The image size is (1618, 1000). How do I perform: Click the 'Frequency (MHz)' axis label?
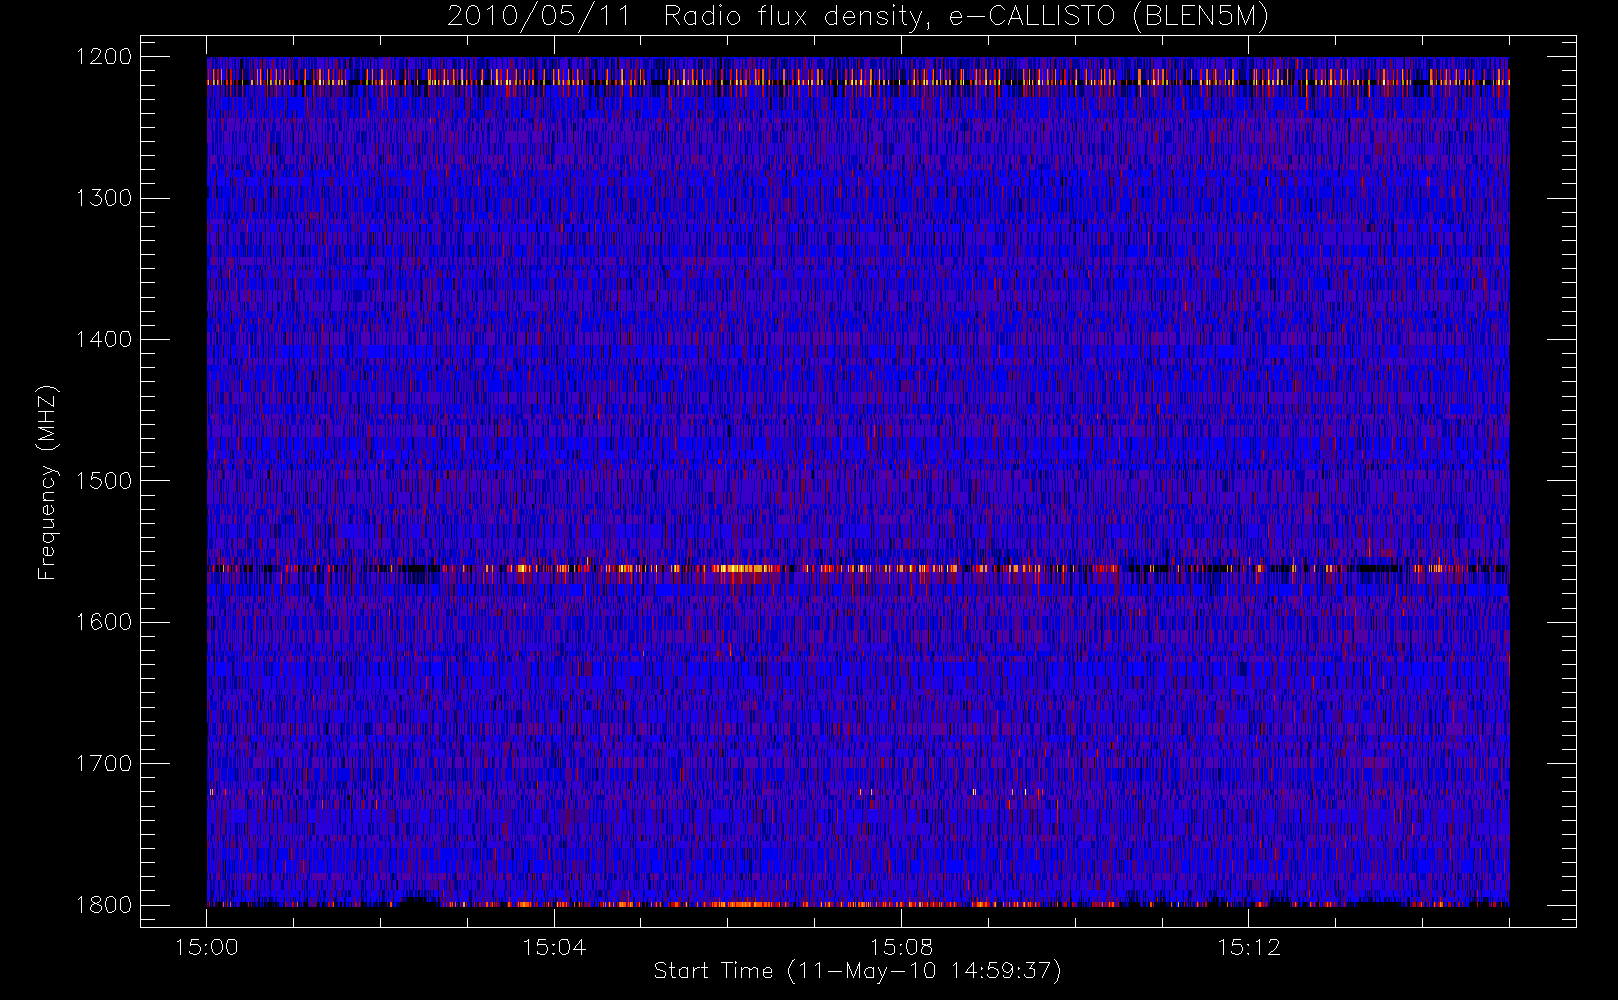pos(47,482)
